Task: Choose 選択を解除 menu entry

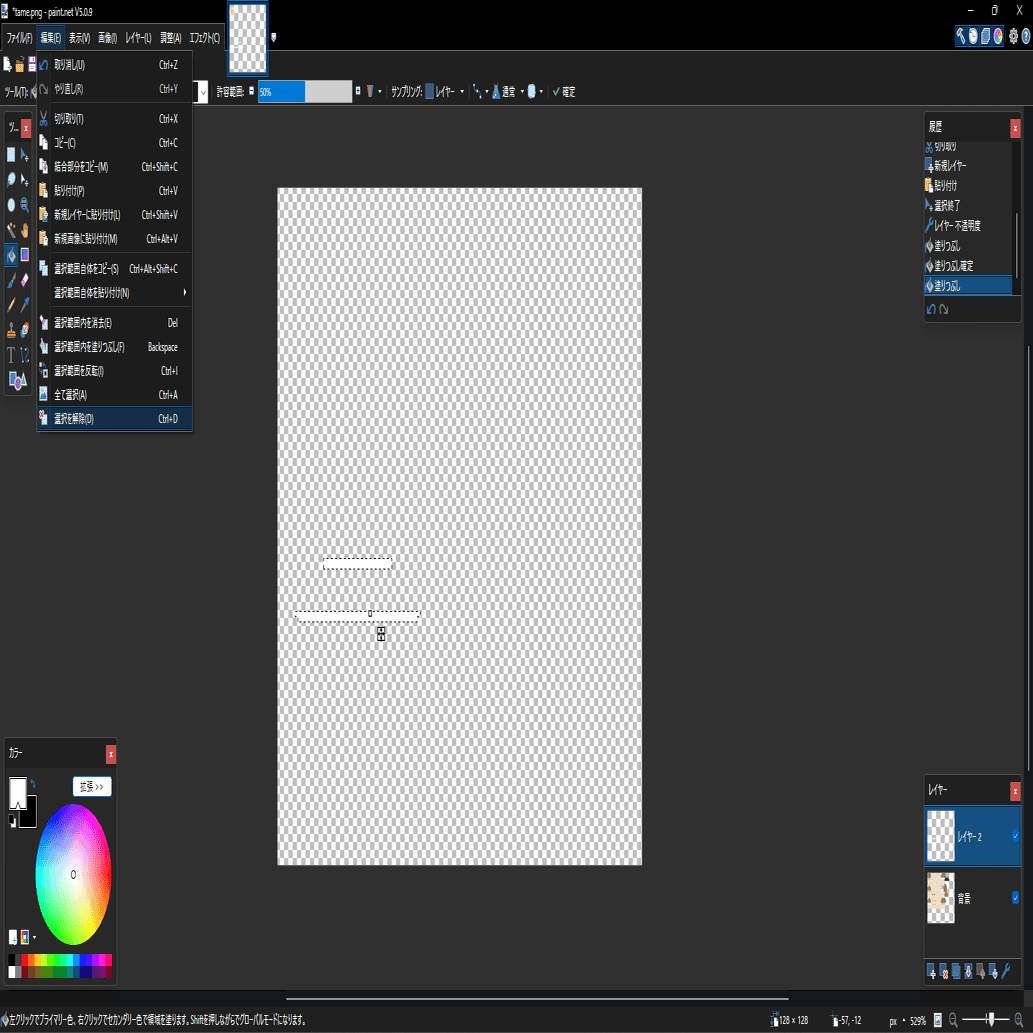Action: pos(115,419)
